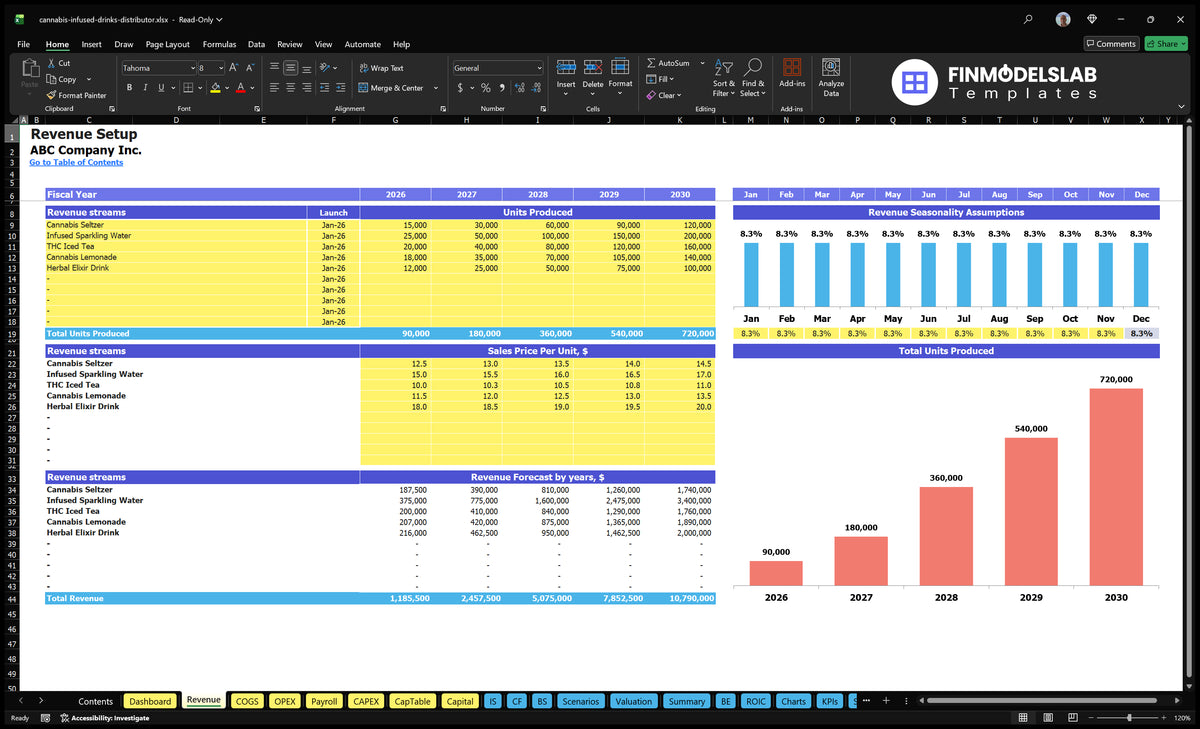
Task: Click the Delete cells button
Action: click(593, 75)
